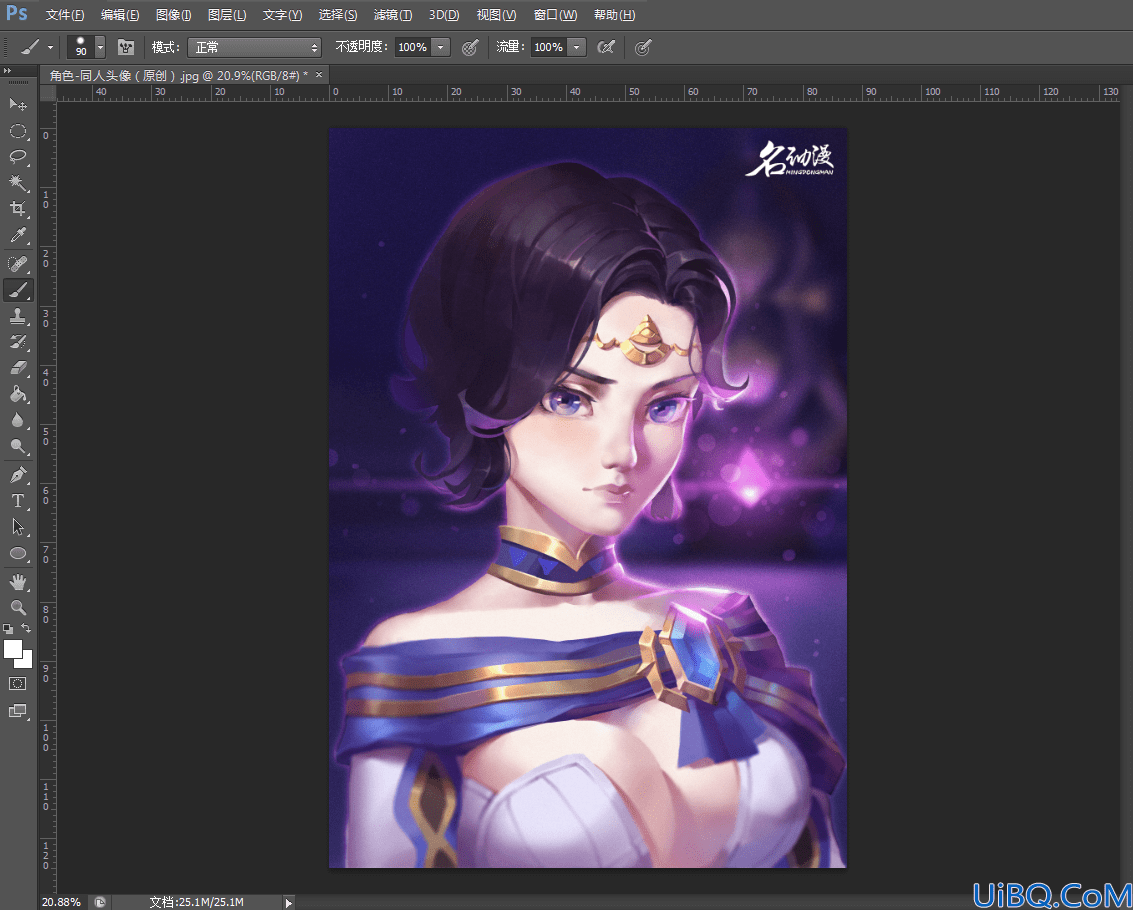The height and width of the screenshot is (910, 1133).
Task: Open the 不透明度 opacity slider arrow
Action: pyautogui.click(x=440, y=48)
